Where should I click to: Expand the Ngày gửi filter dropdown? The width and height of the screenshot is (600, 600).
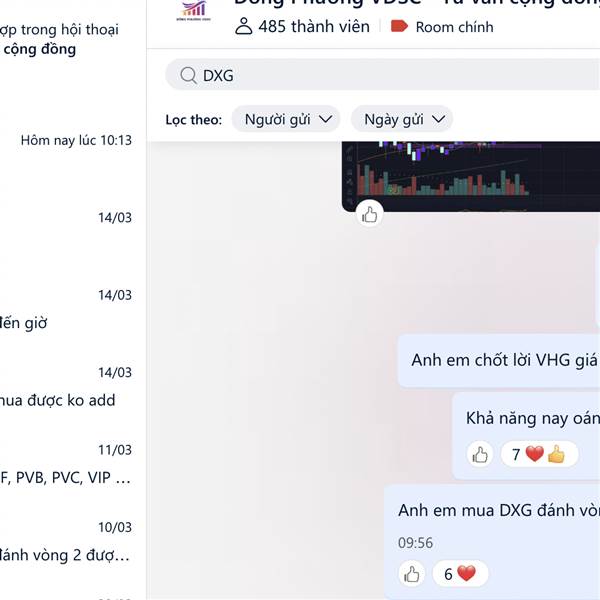point(402,119)
